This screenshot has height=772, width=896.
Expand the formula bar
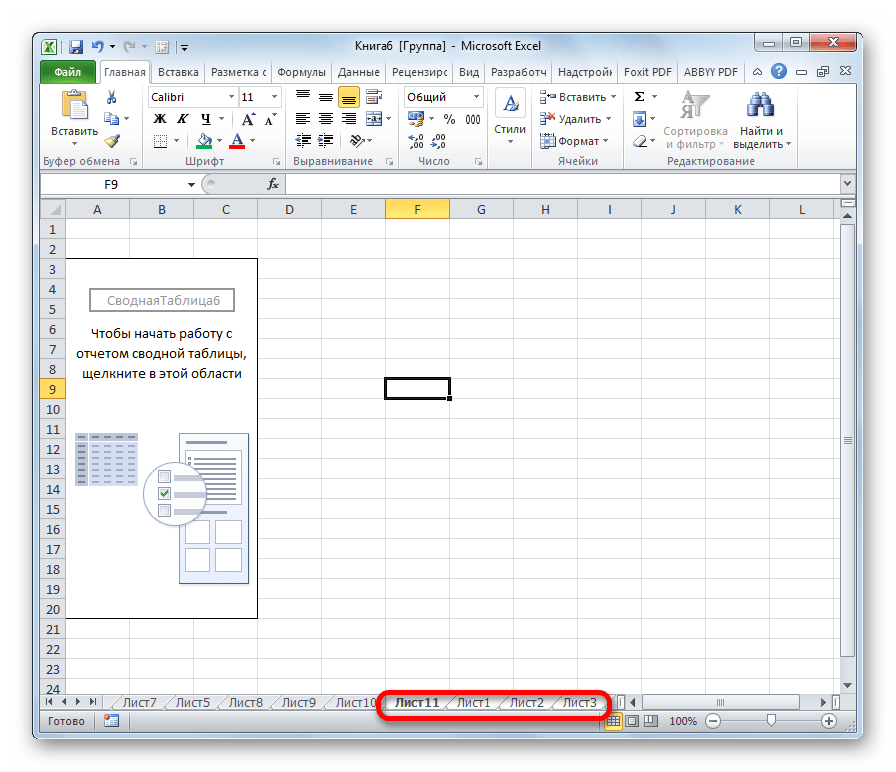coord(847,183)
